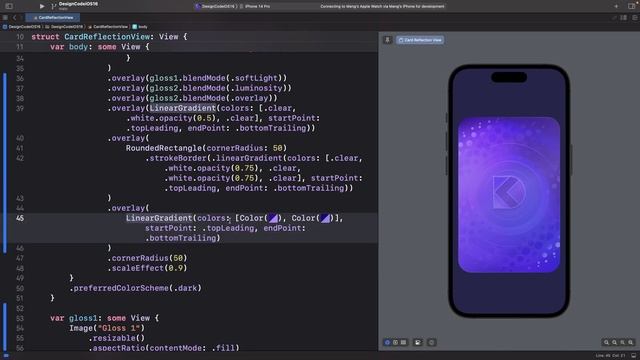
Task: Click DesignCodeiOS16 folder in jump bar
Action: click(x=64, y=27)
